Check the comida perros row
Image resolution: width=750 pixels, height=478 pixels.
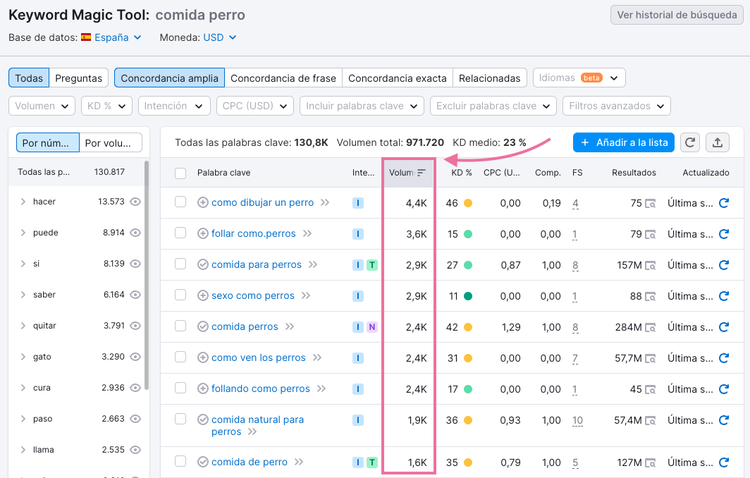180,326
